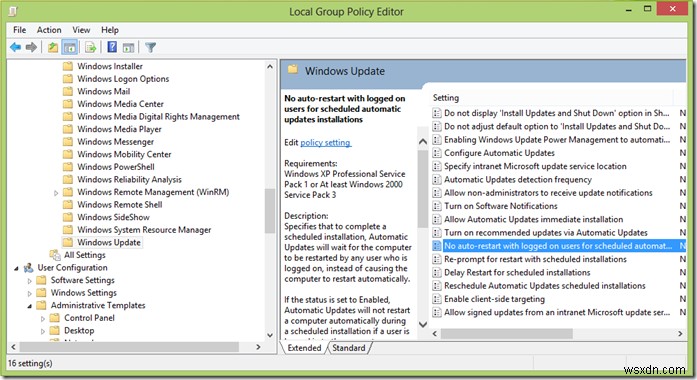Click the Windows Update header folder icon
Screen dimensions: 697x380
[x=292, y=69]
